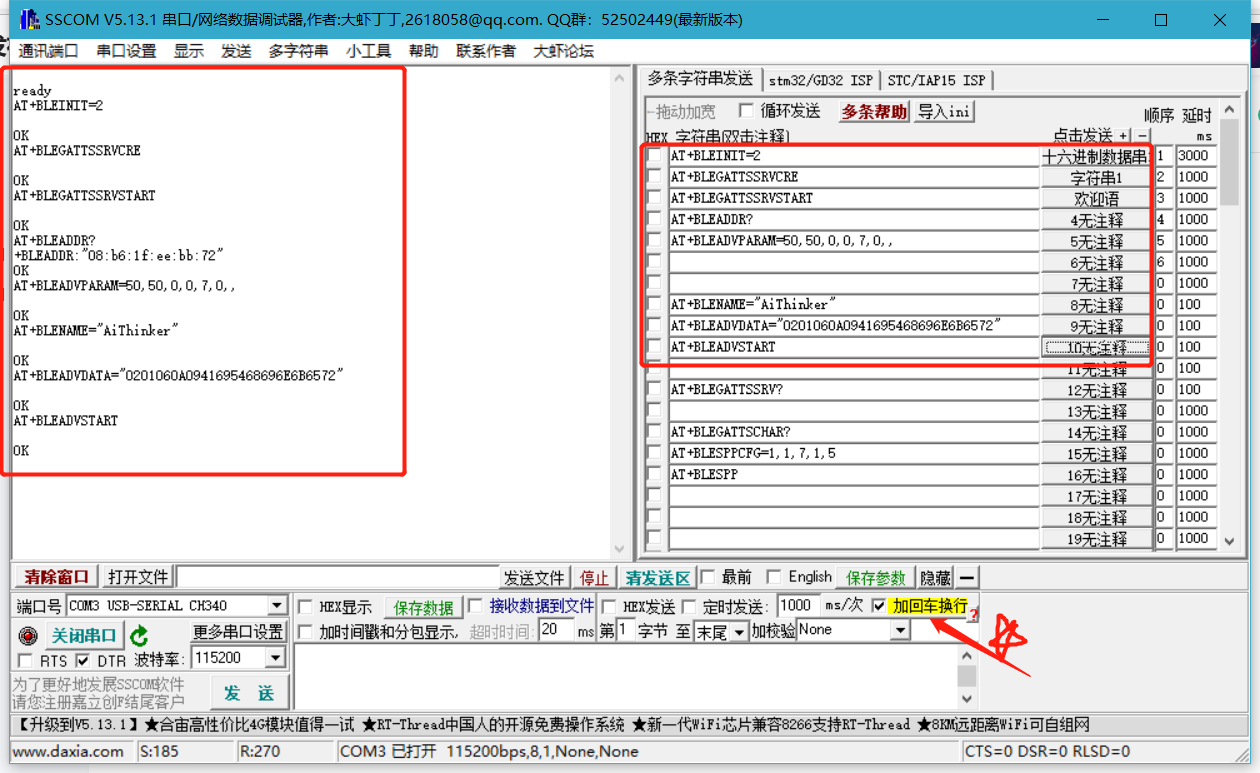The width and height of the screenshot is (1260, 773).
Task: Open the 小工具 menu
Action: pos(368,51)
